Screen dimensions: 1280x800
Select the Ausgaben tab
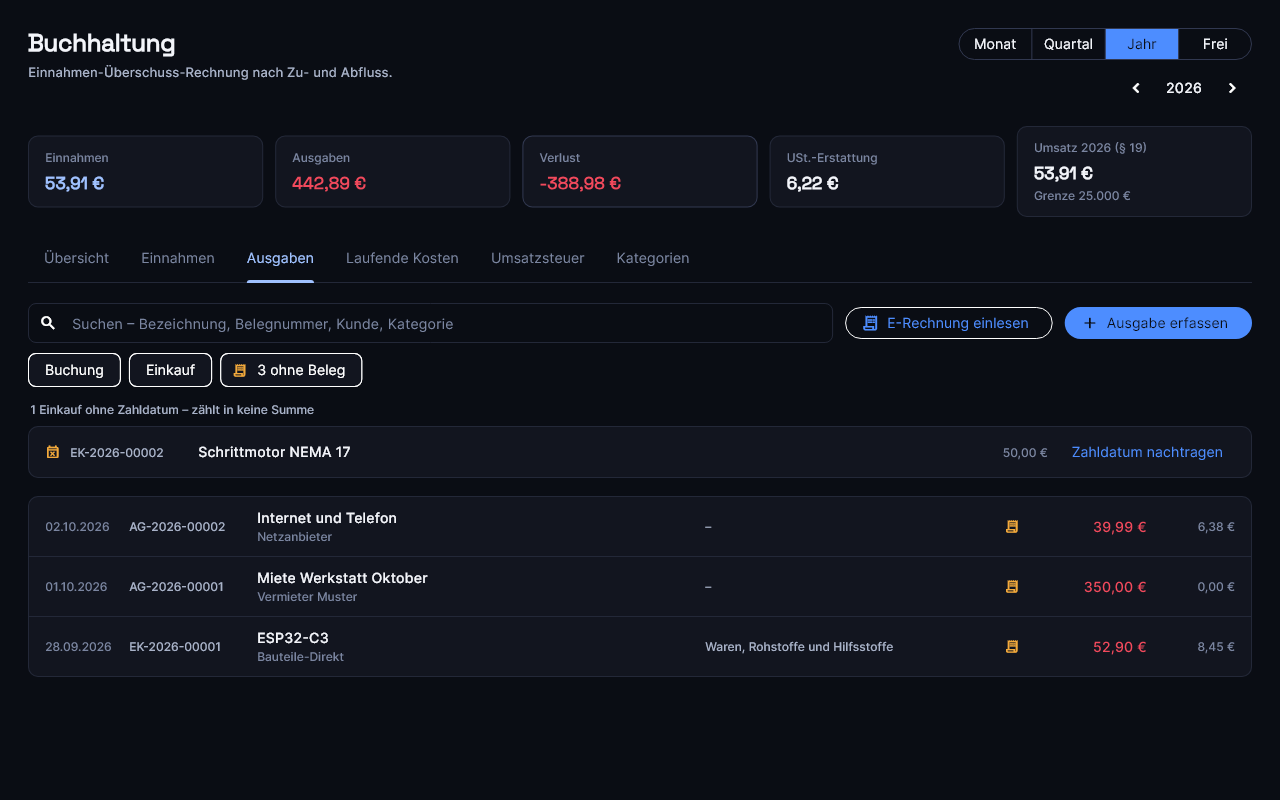click(280, 258)
